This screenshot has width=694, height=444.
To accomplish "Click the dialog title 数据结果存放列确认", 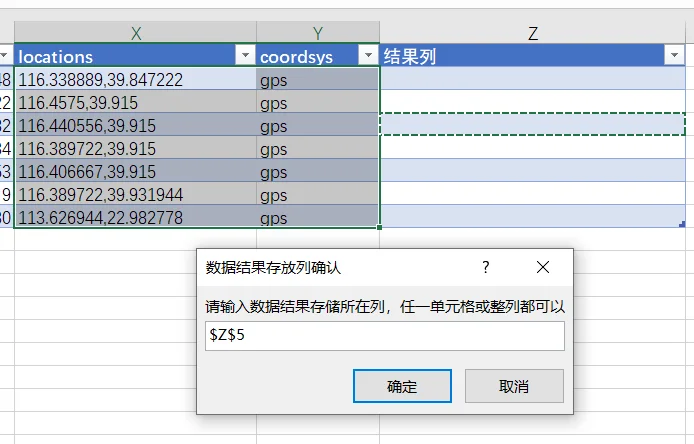I will (273, 268).
